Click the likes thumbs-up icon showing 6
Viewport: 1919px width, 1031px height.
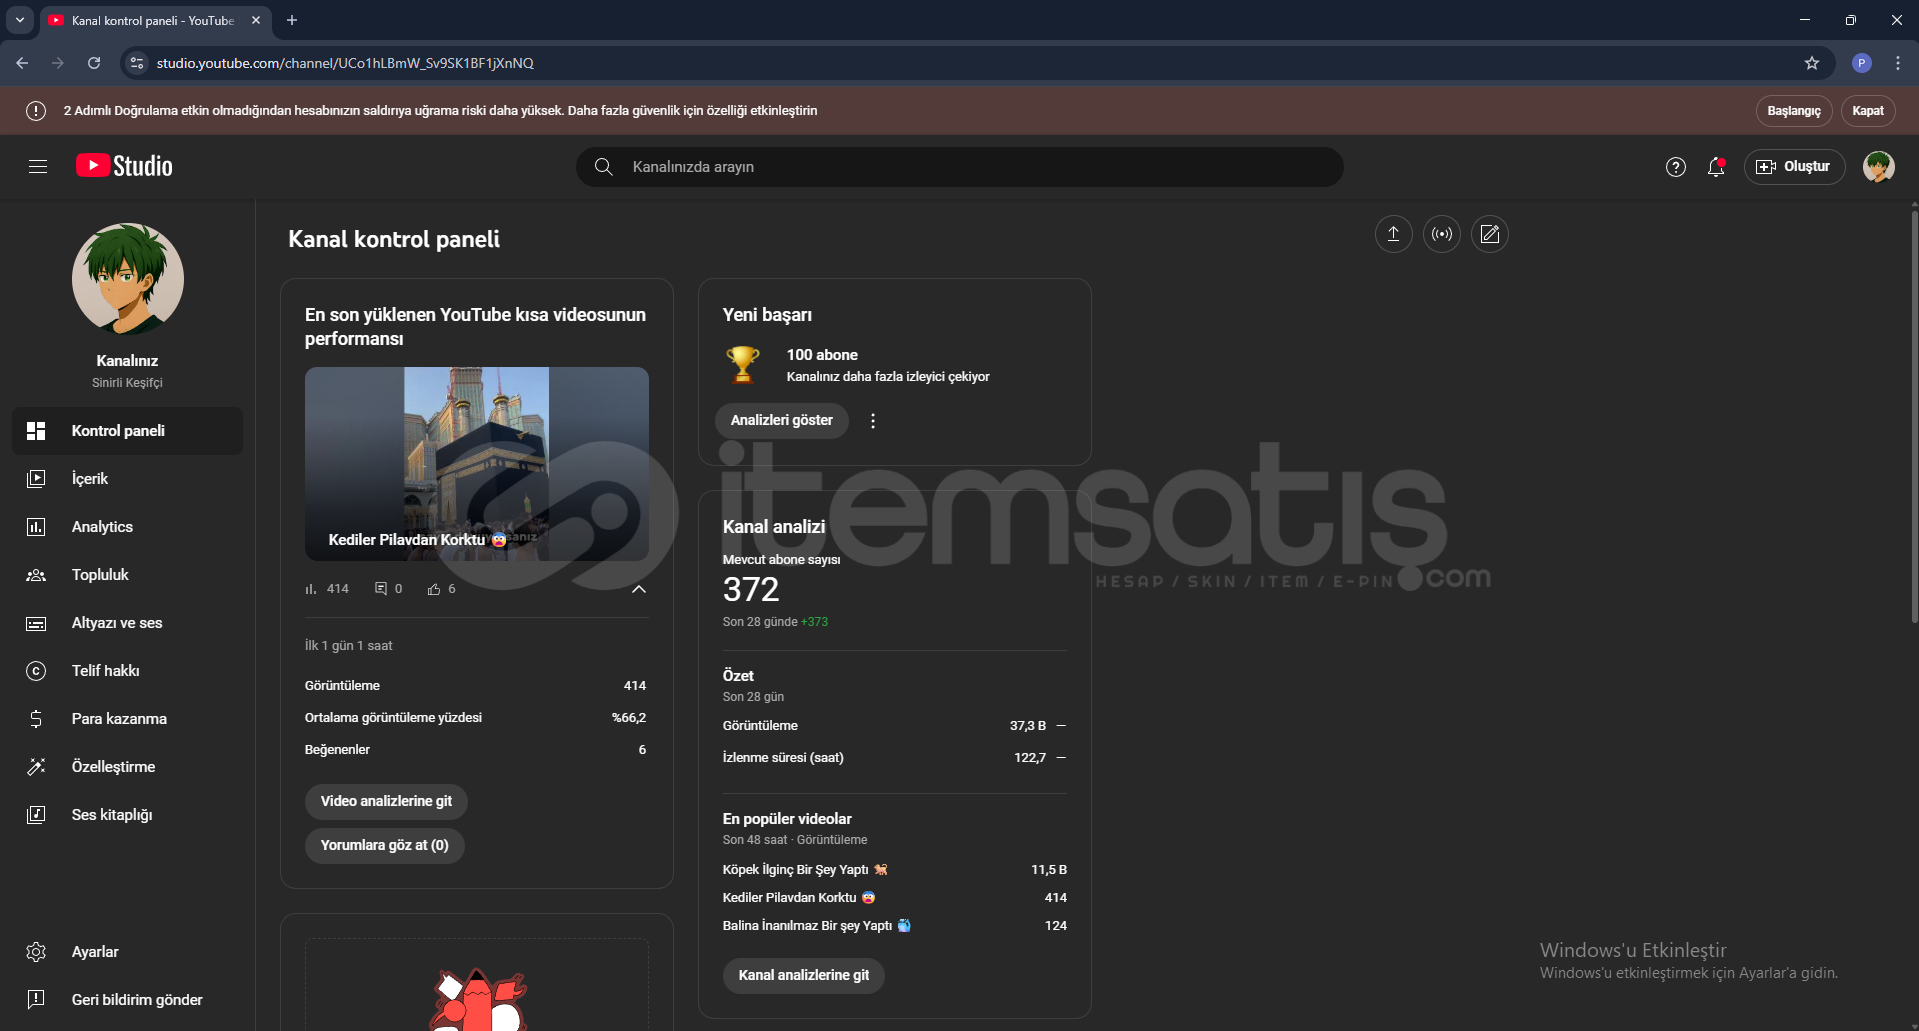[434, 589]
